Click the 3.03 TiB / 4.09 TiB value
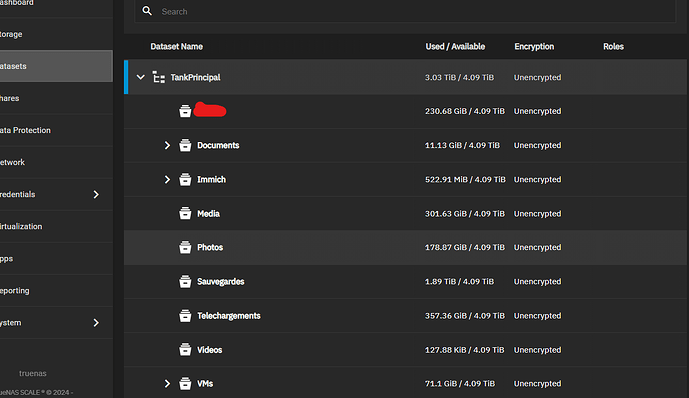689x398 pixels. coord(459,77)
